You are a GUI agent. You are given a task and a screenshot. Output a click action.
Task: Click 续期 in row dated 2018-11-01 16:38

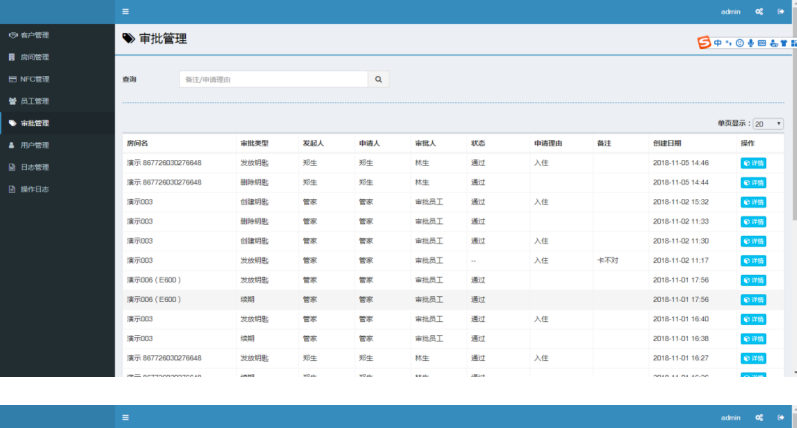point(248,339)
